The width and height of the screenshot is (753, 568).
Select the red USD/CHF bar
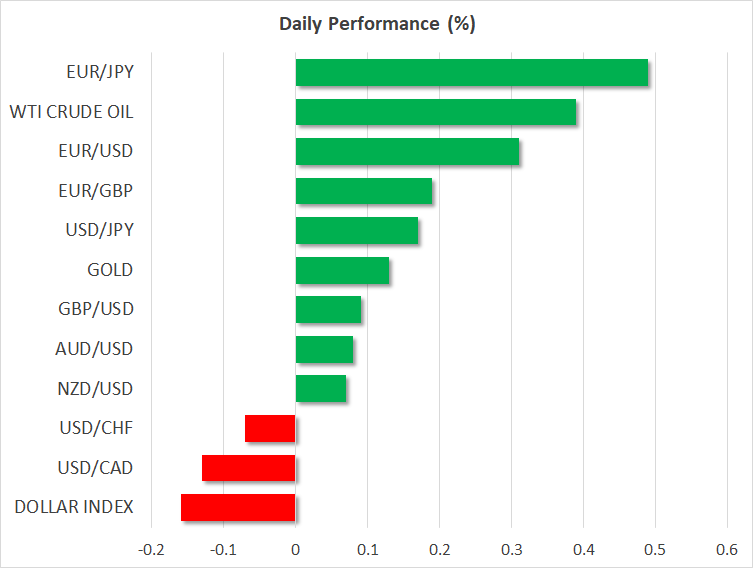point(270,428)
